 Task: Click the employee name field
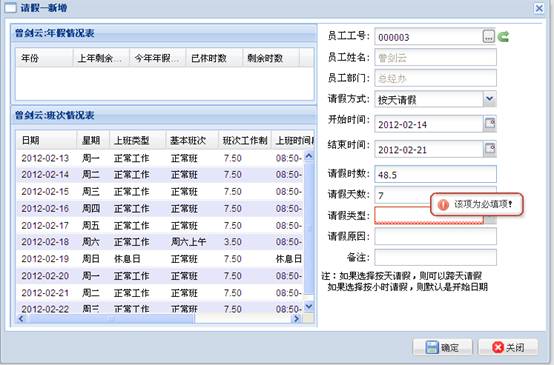point(435,57)
